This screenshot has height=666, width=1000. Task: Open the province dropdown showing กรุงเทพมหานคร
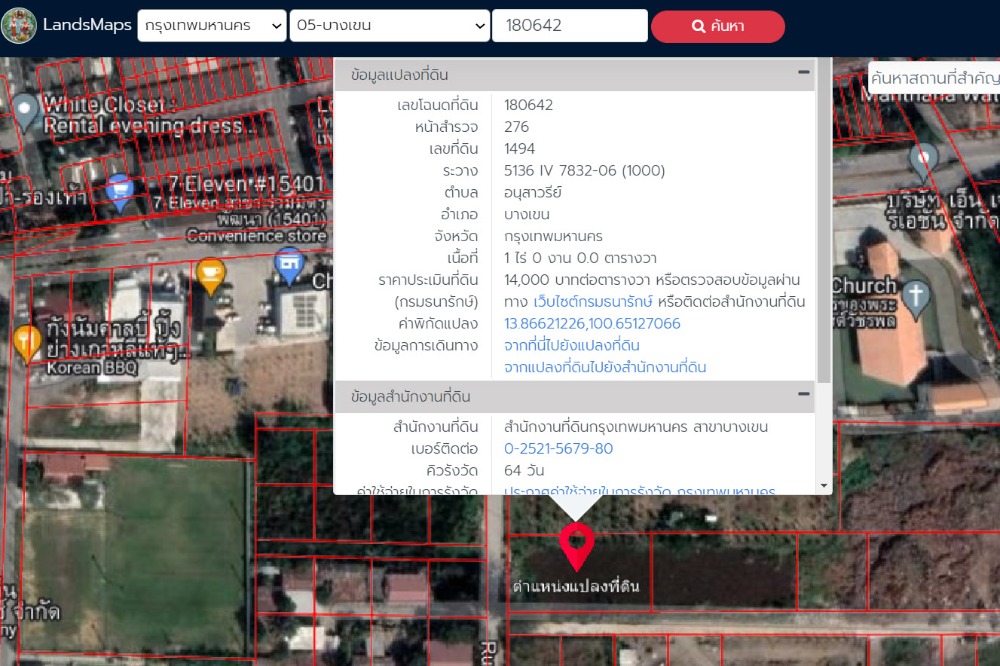click(x=212, y=26)
